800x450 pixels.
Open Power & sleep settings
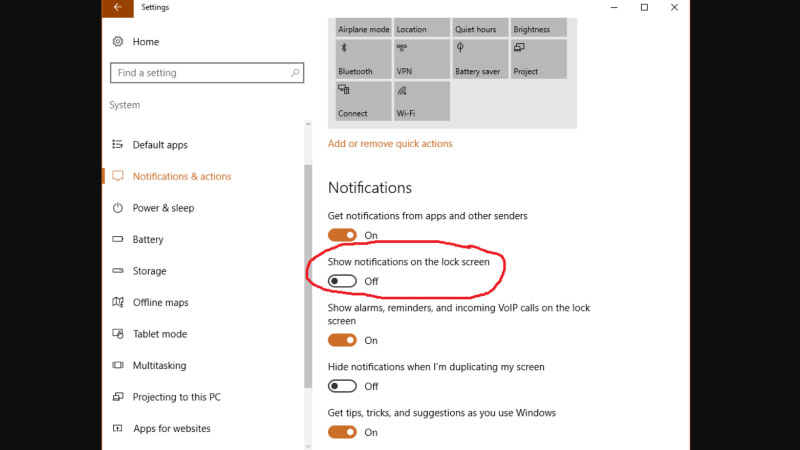[x=163, y=208]
